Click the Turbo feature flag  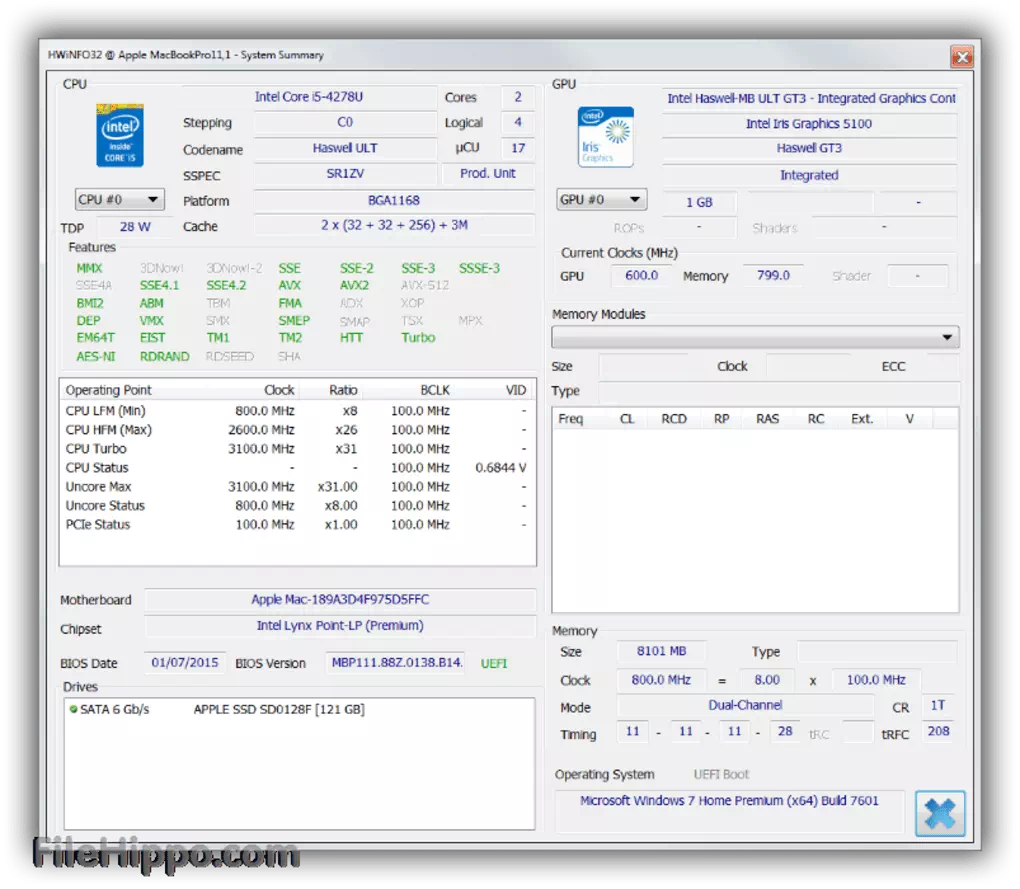tap(418, 338)
